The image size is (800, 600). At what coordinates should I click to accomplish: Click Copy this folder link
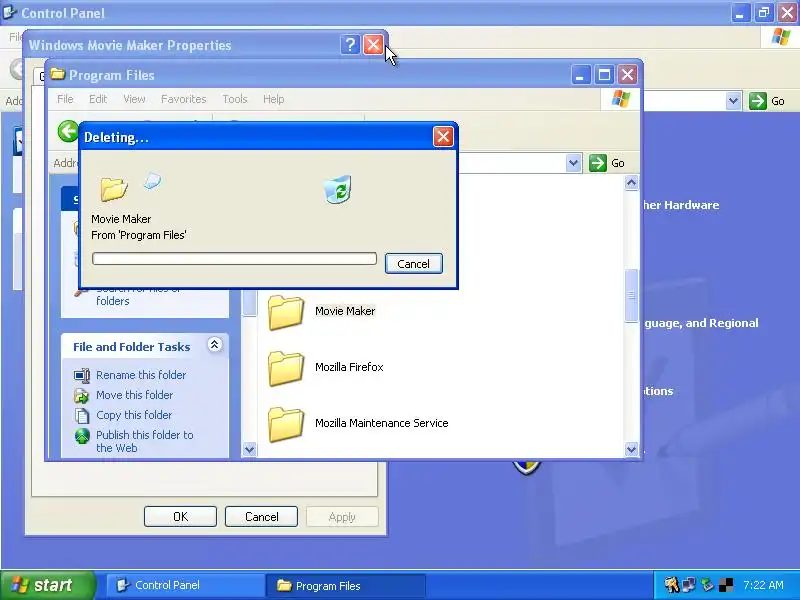pos(134,415)
